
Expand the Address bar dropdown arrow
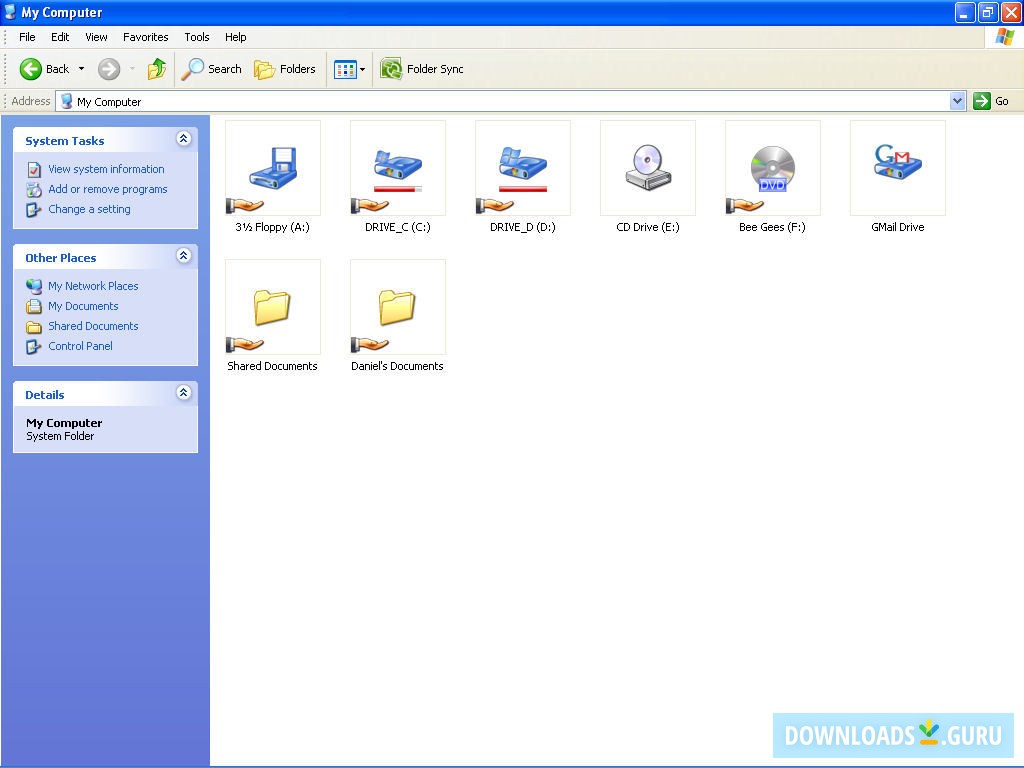point(957,101)
